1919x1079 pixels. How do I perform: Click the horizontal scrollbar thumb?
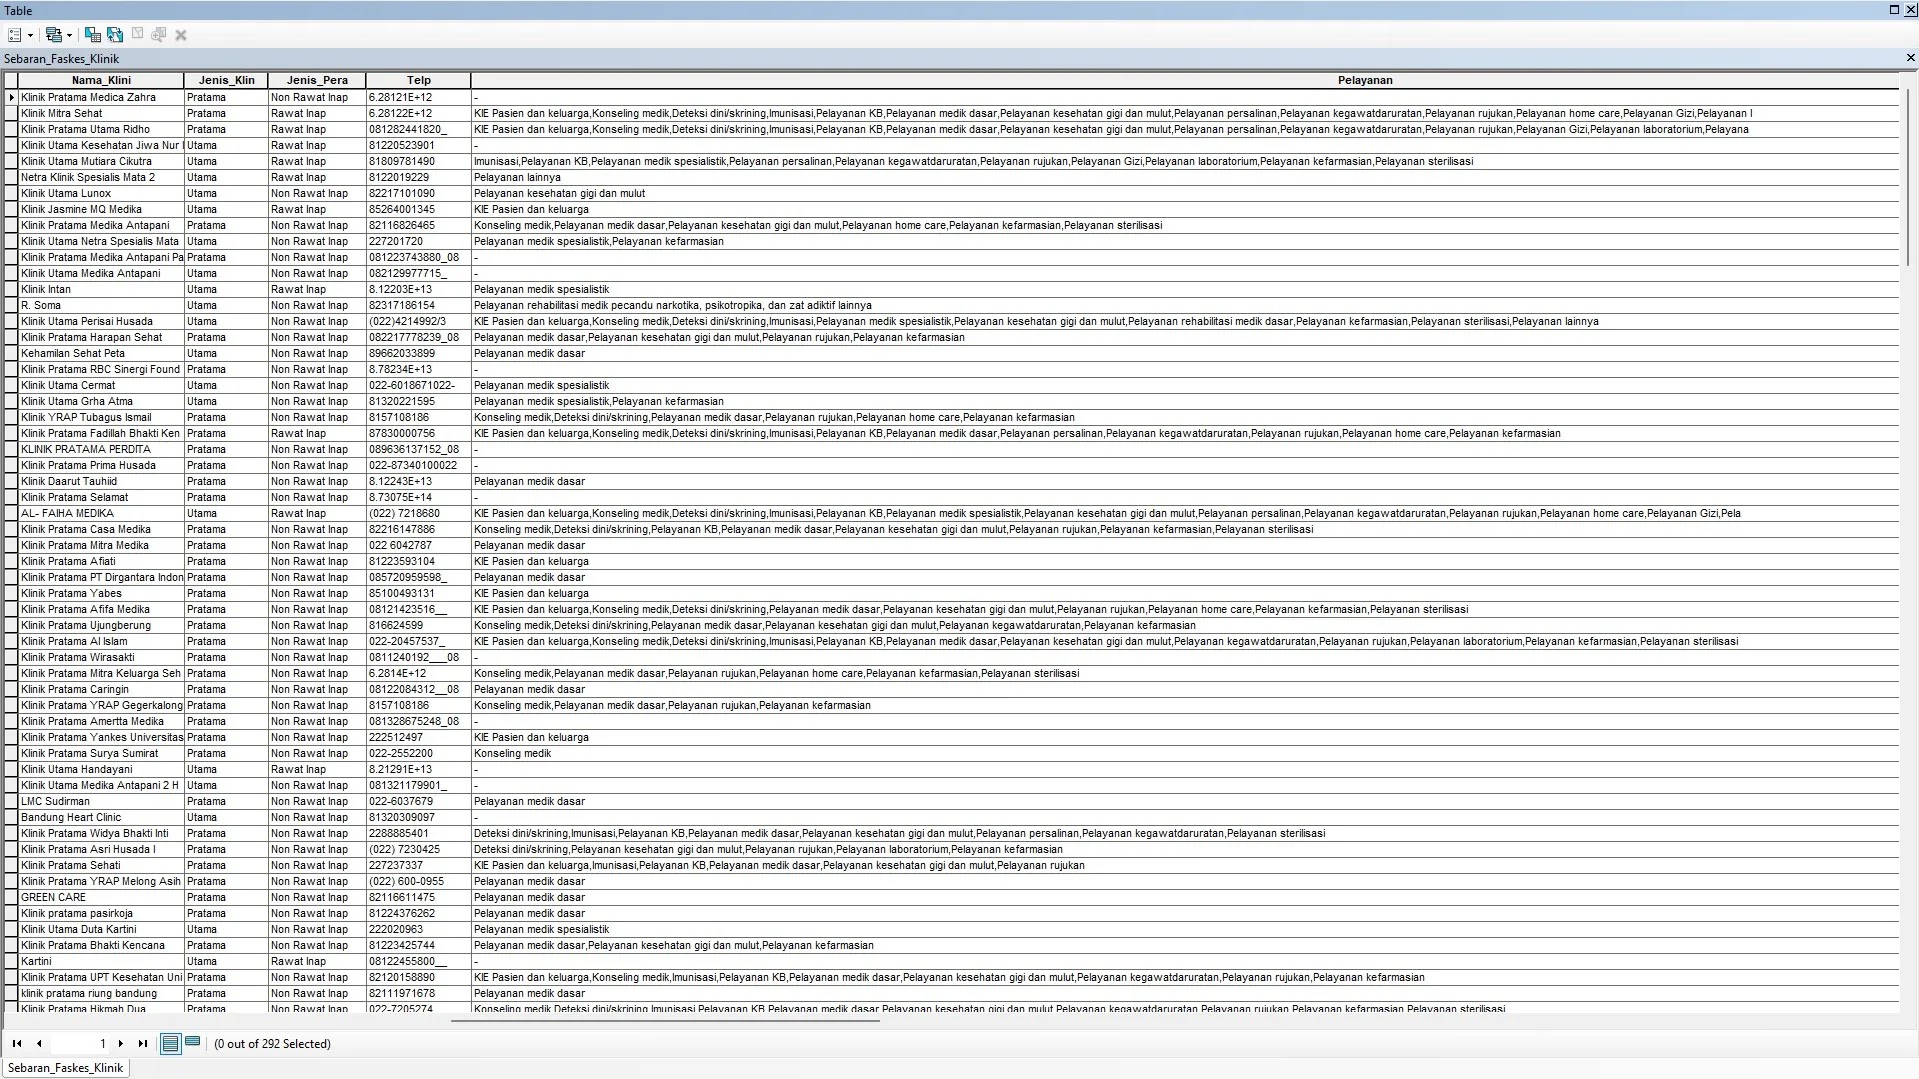pos(665,1020)
